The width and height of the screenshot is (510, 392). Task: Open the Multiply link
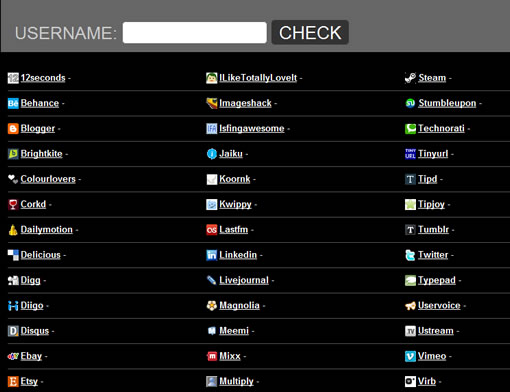236,382
